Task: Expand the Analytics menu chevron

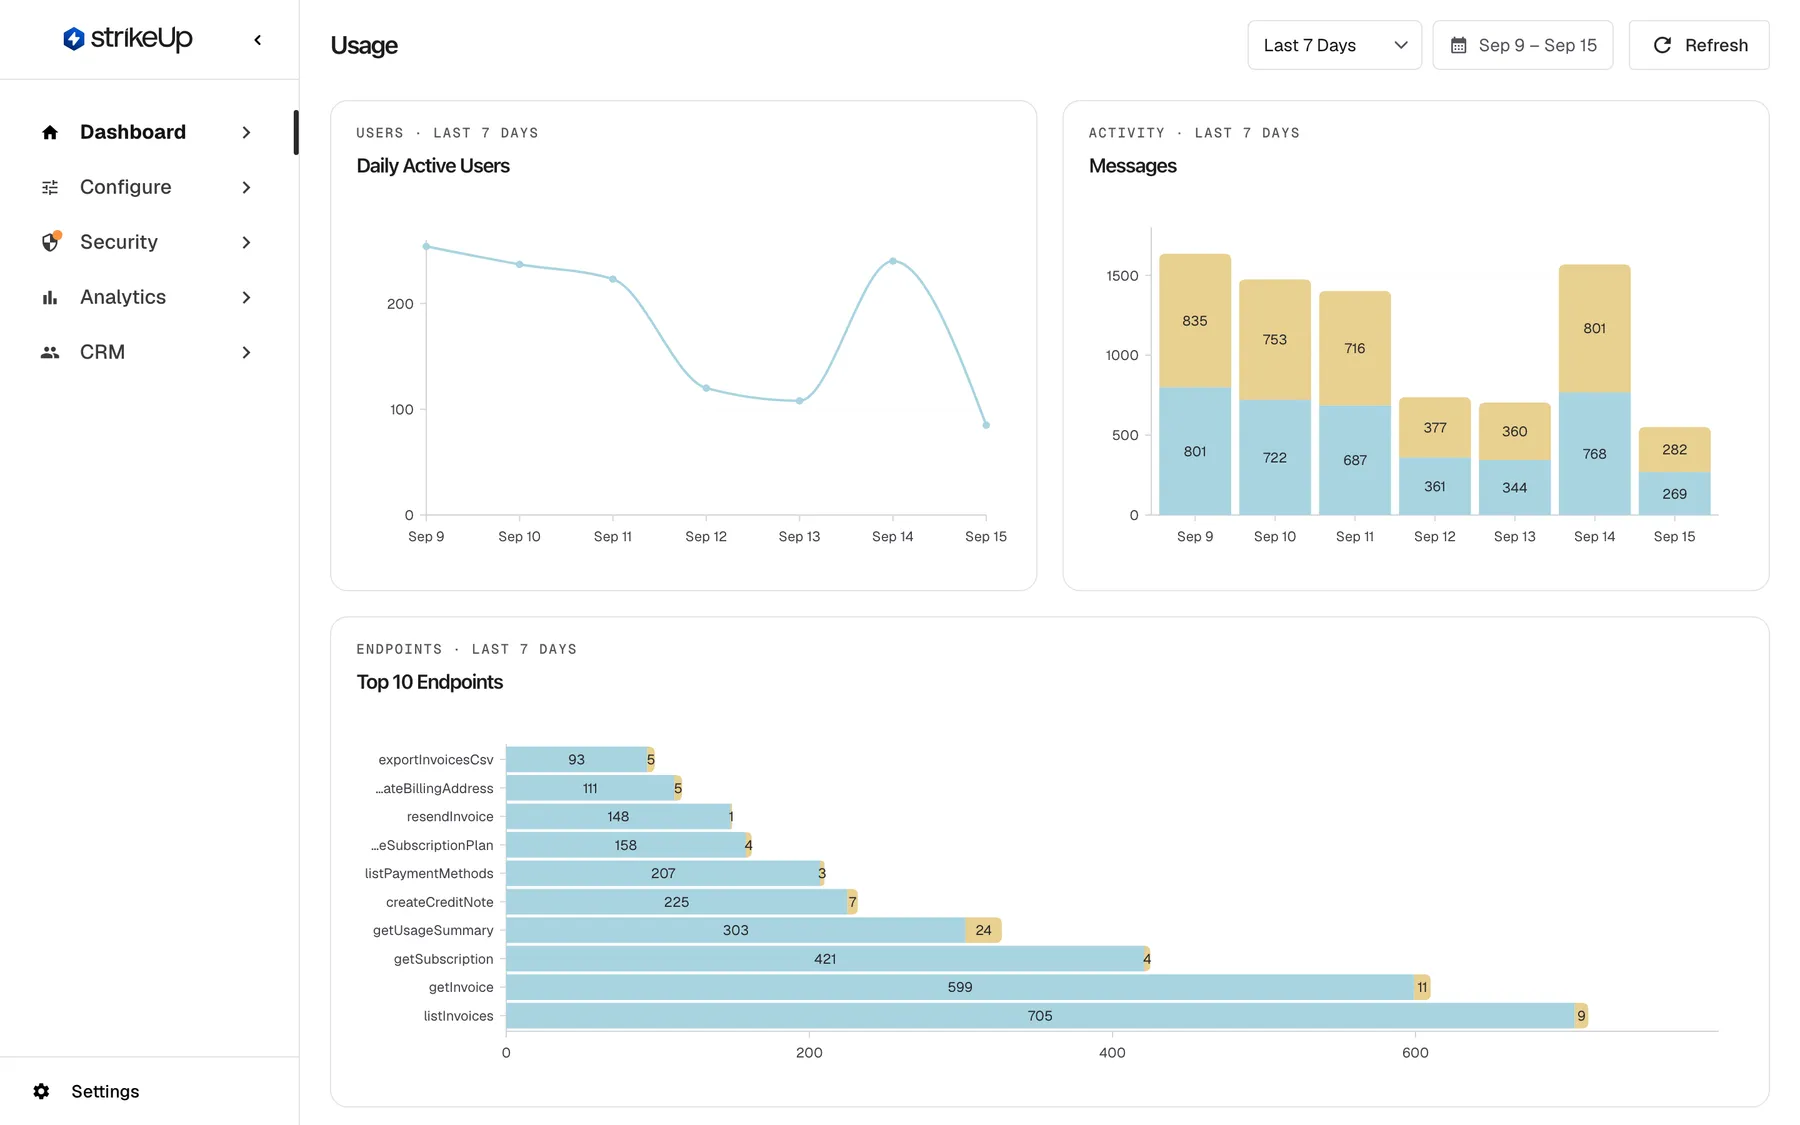Action: tap(246, 297)
